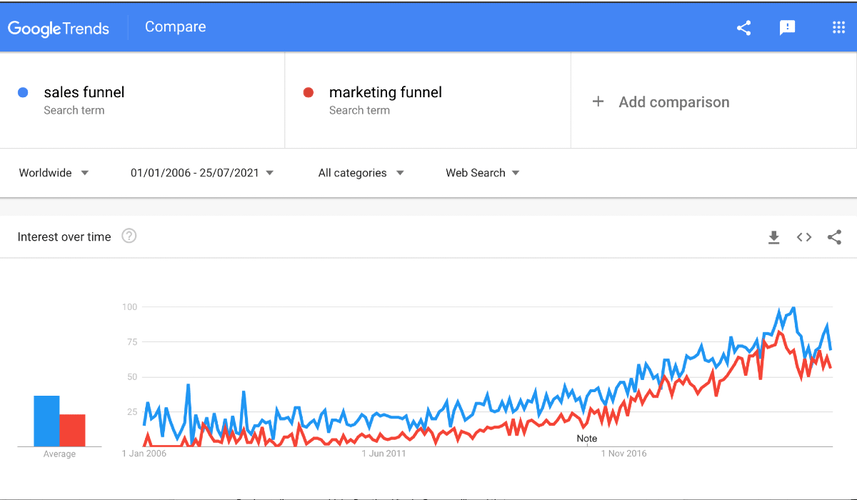857x500 pixels.
Task: Open the Worldwide region dropdown
Action: (54, 173)
